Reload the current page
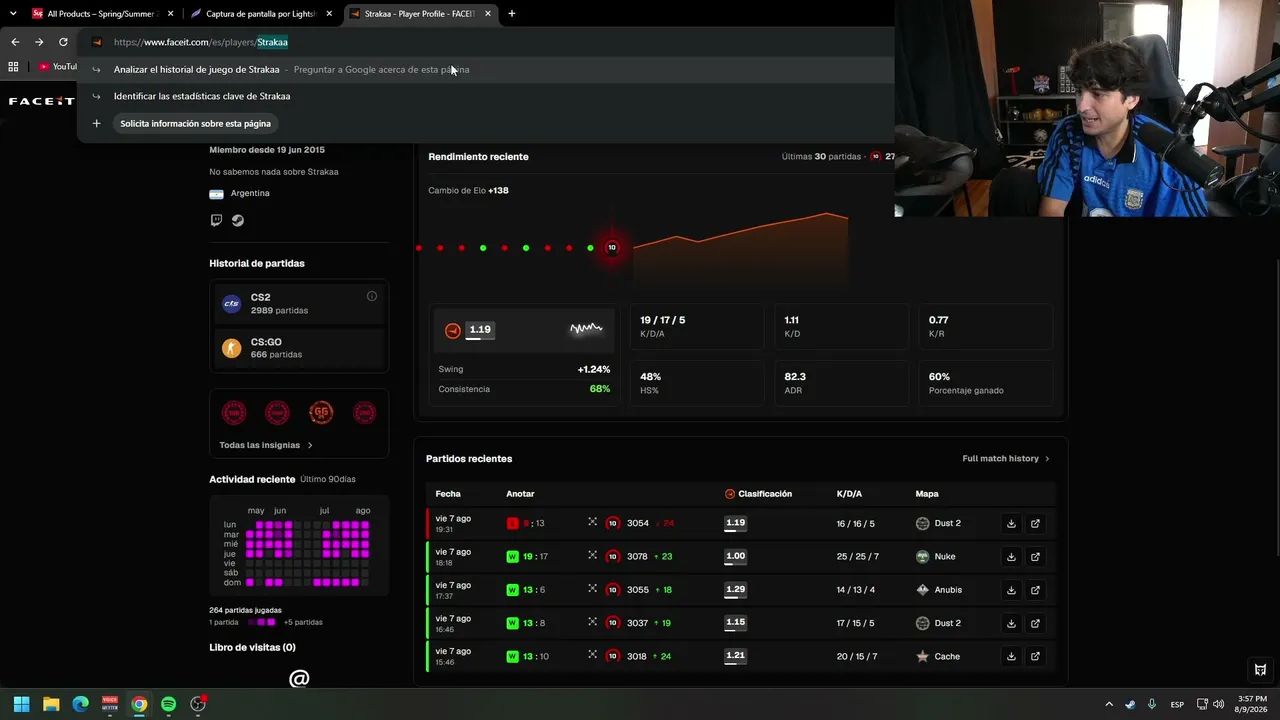Screen dimensions: 1280x720 coord(63,42)
